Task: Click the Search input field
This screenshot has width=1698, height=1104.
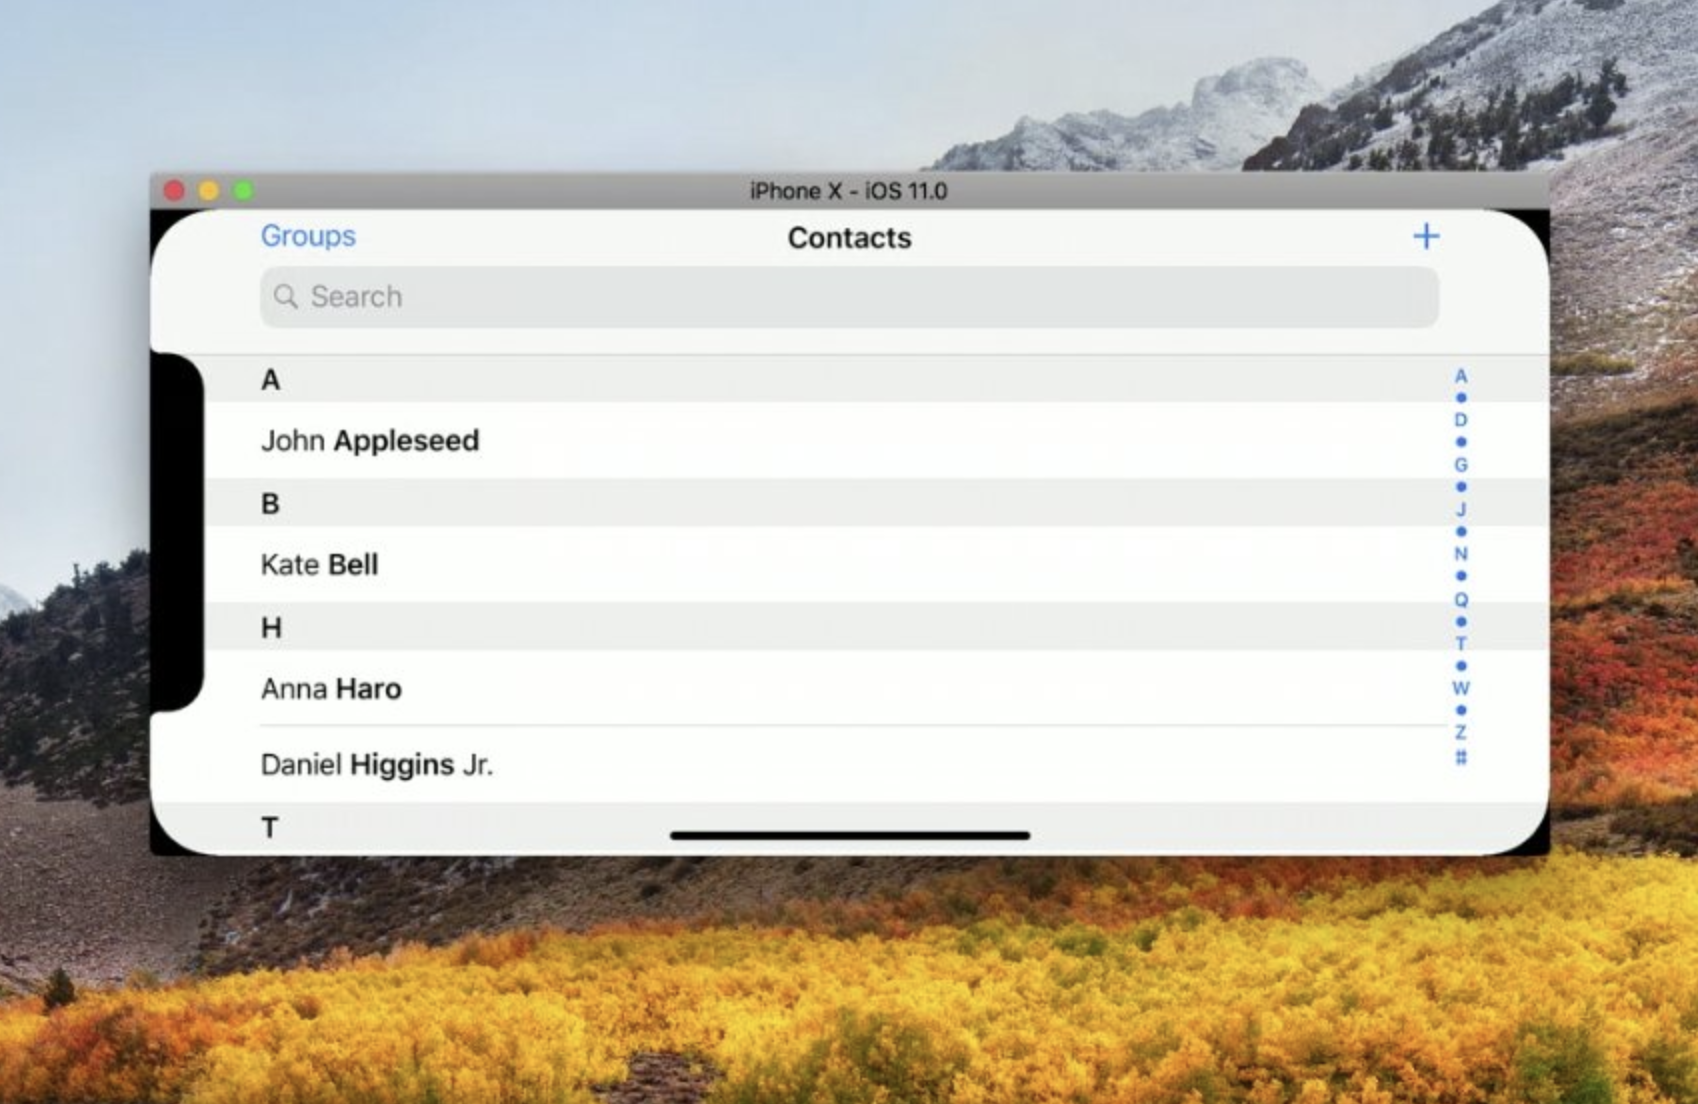Action: (x=850, y=297)
